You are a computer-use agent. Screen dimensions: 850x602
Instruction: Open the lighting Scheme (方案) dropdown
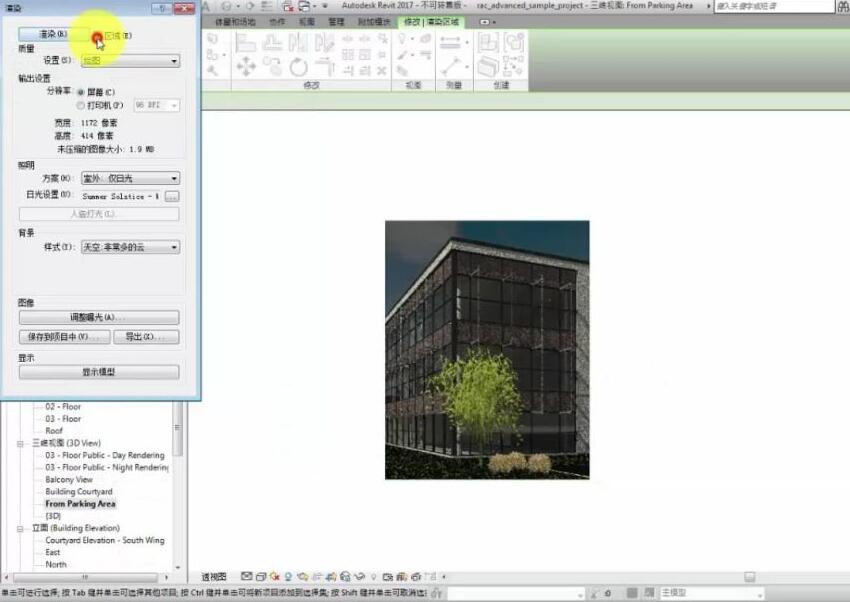pyautogui.click(x=130, y=178)
